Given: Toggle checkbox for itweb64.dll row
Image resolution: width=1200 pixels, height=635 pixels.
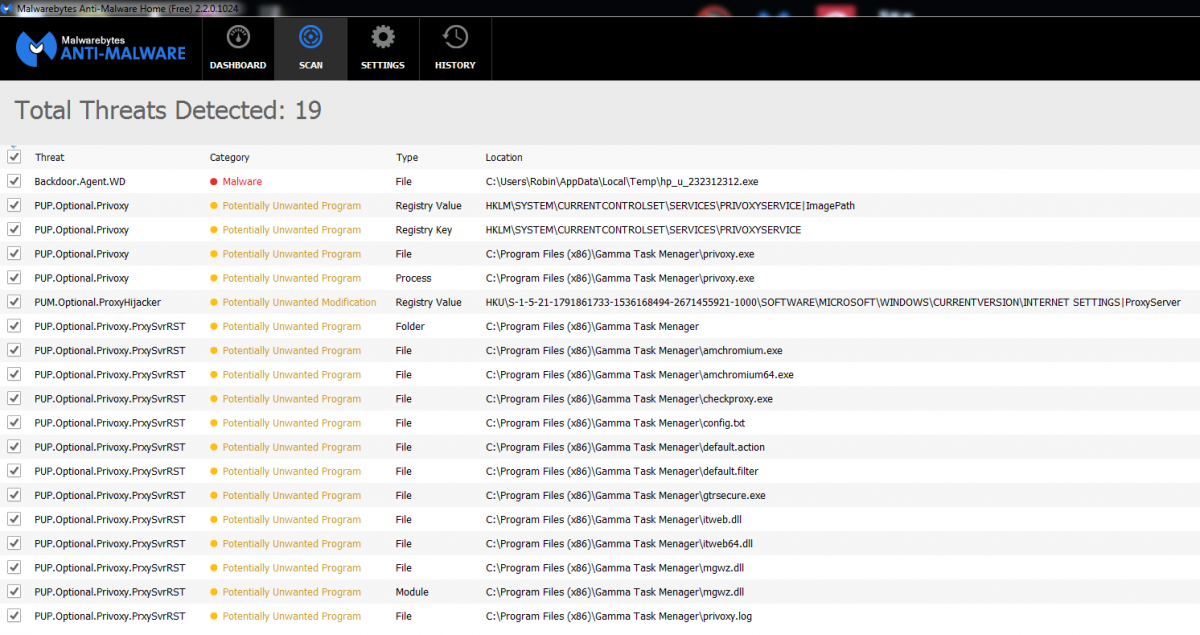Looking at the screenshot, I should point(14,543).
